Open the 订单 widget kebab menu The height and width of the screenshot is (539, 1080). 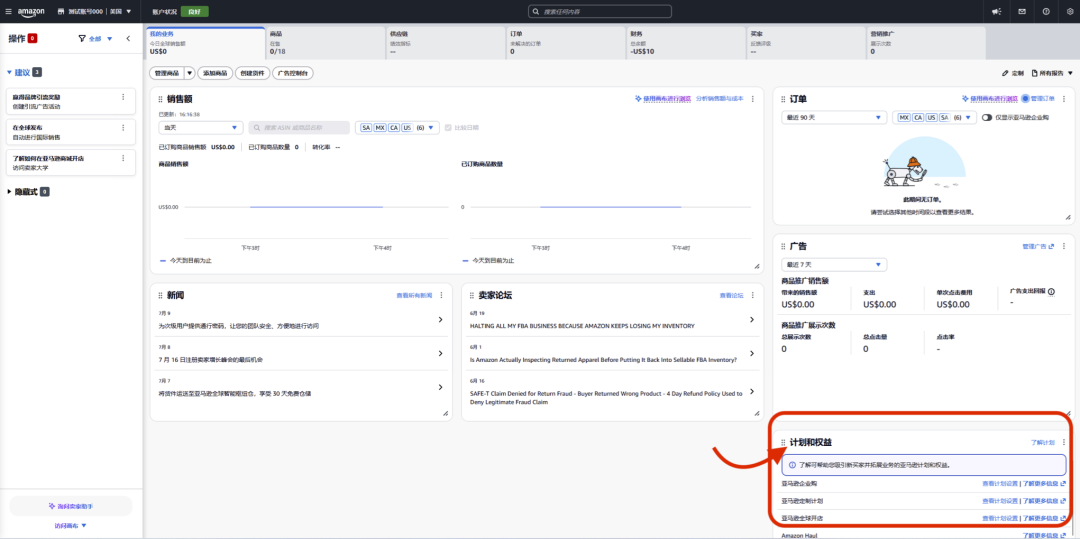click(x=1063, y=99)
